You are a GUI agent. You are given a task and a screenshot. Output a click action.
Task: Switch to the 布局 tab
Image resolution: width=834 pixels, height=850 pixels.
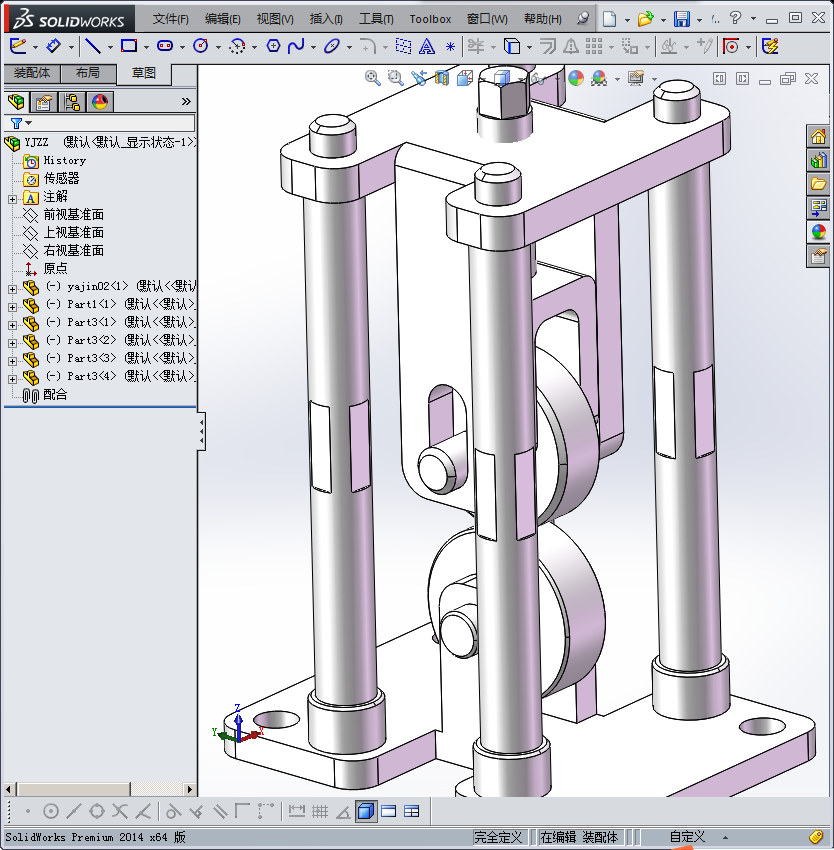87,73
